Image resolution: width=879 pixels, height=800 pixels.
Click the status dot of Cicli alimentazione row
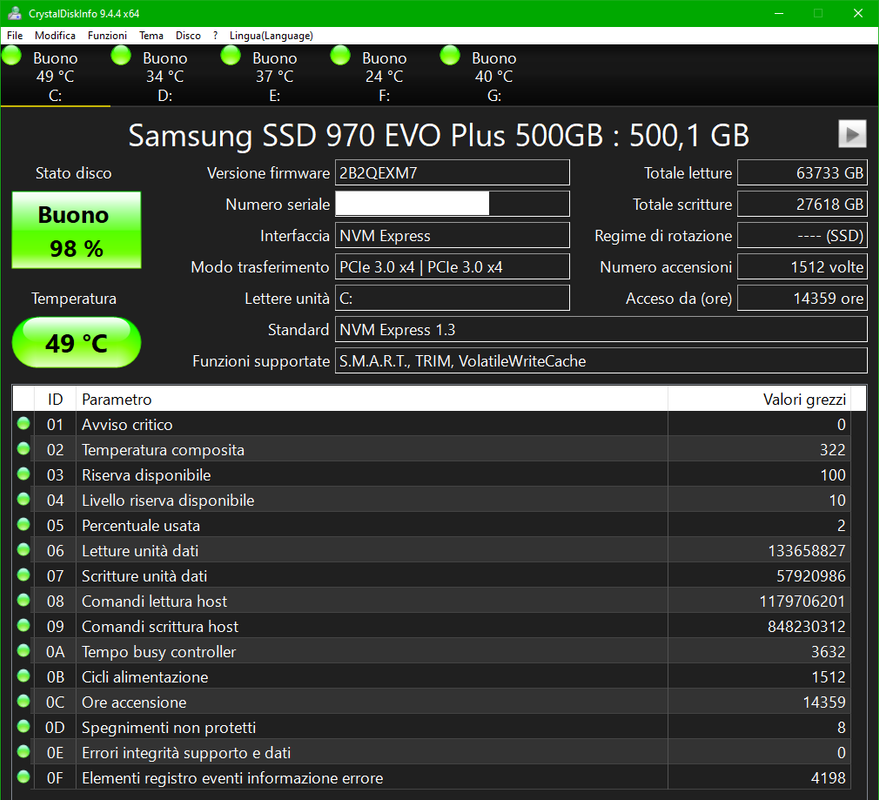click(24, 676)
